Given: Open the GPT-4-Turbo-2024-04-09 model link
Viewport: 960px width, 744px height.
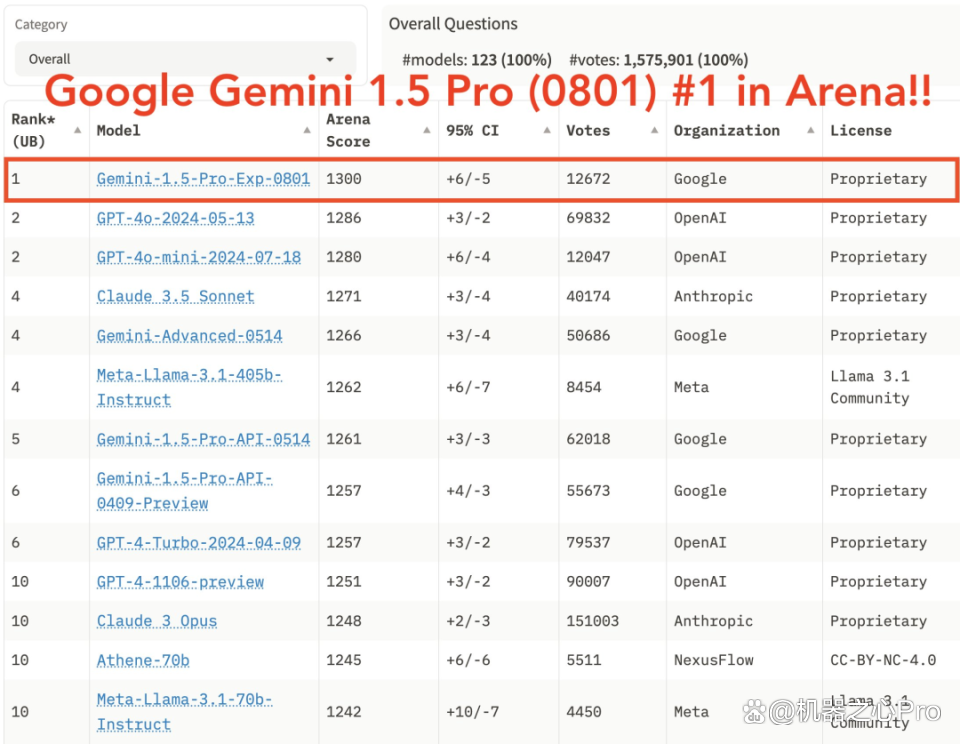Looking at the screenshot, I should pos(199,543).
